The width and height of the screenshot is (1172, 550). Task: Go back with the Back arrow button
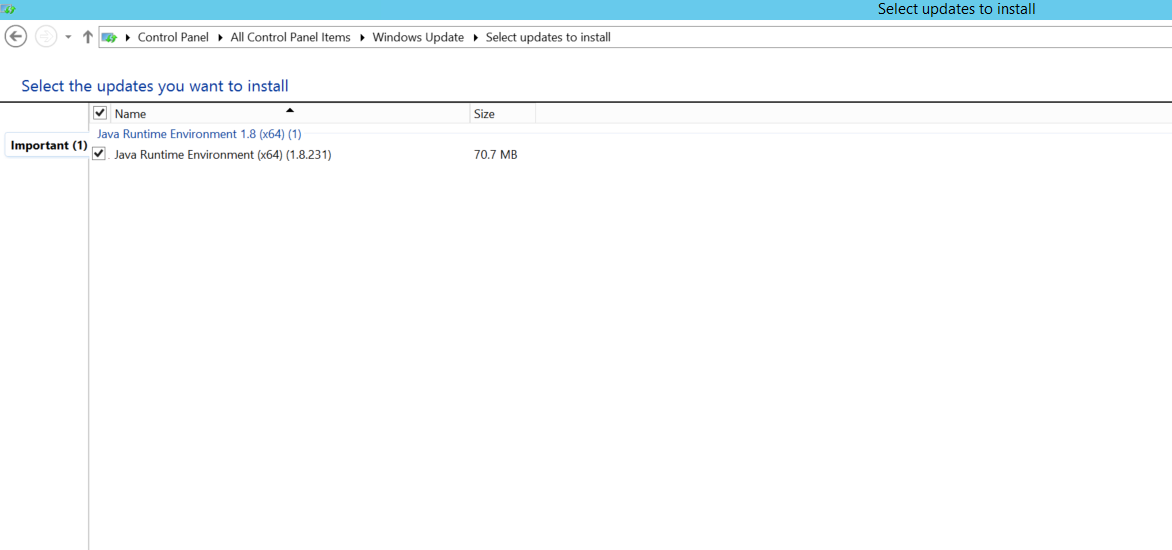pos(16,37)
